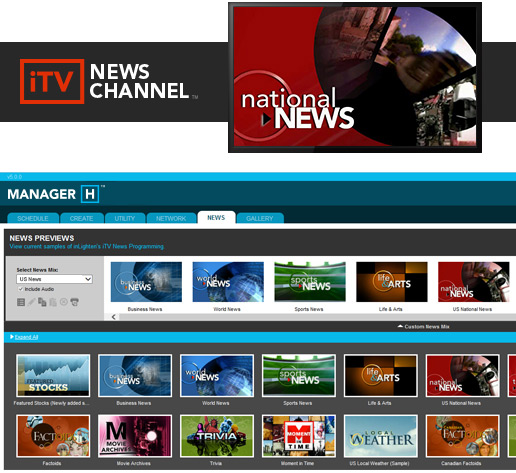Screen dimensions: 516x473
Task: Open the CREATE tab
Action: pyautogui.click(x=82, y=218)
